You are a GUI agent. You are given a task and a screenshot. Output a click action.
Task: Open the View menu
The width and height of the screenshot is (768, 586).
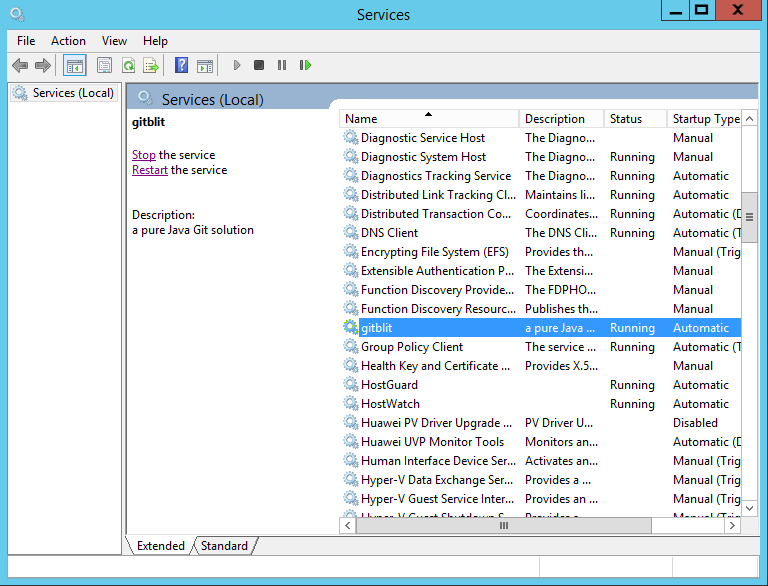click(x=114, y=41)
